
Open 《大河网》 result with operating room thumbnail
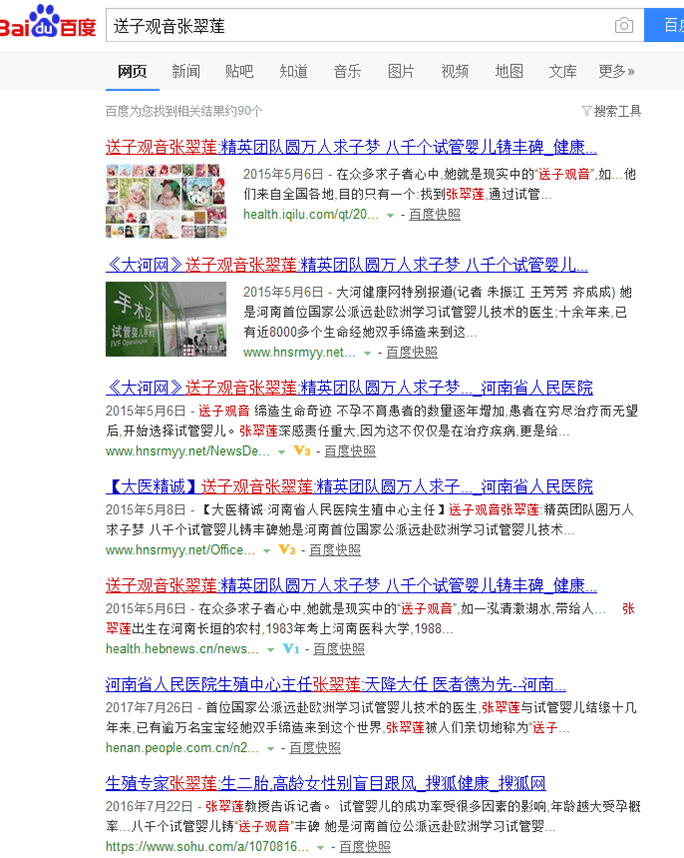346,265
